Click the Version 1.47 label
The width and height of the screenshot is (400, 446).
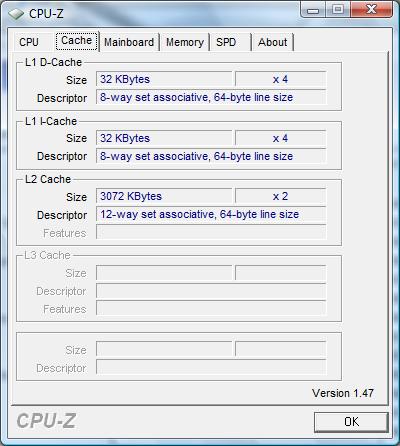[343, 393]
